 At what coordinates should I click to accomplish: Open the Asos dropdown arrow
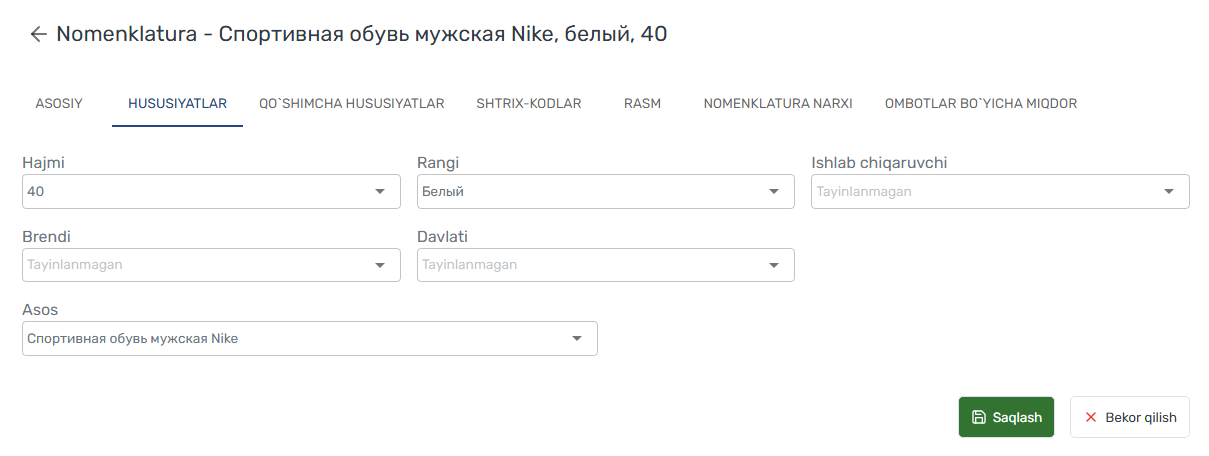577,339
